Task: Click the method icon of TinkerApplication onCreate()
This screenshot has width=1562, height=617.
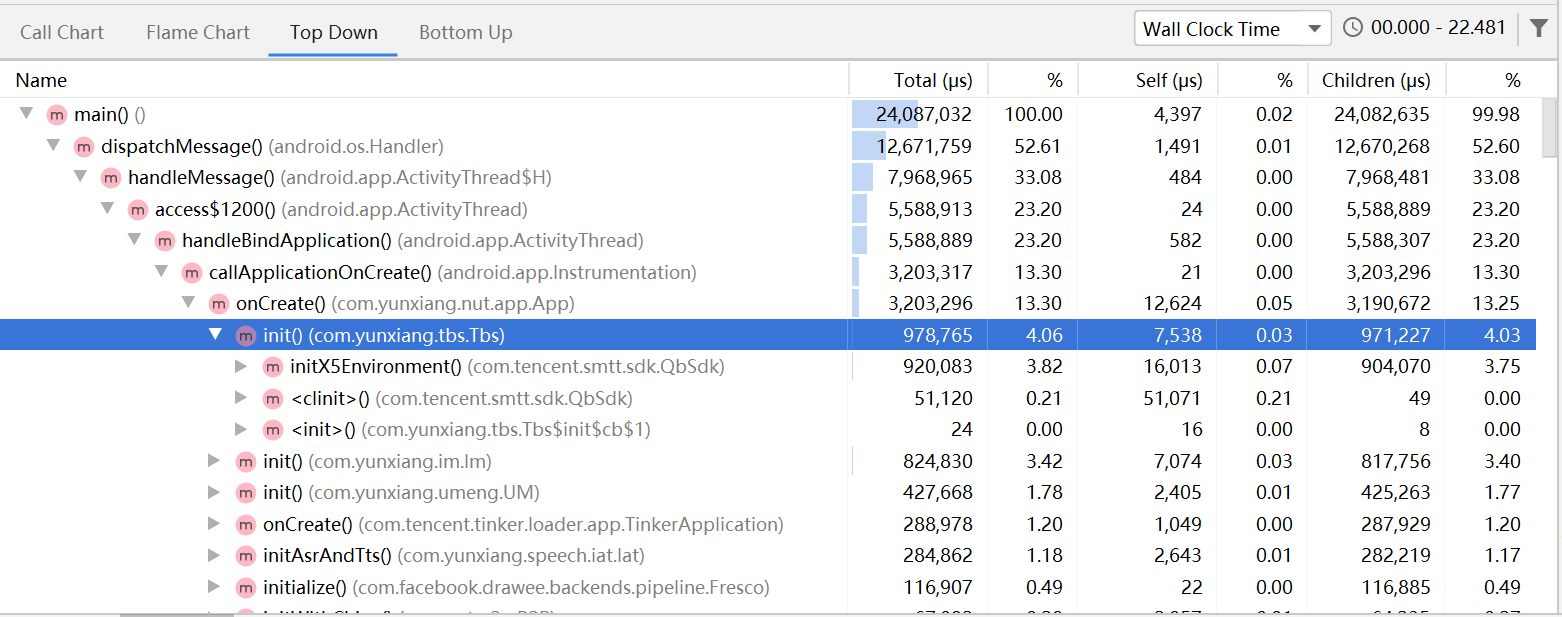Action: click(246, 525)
